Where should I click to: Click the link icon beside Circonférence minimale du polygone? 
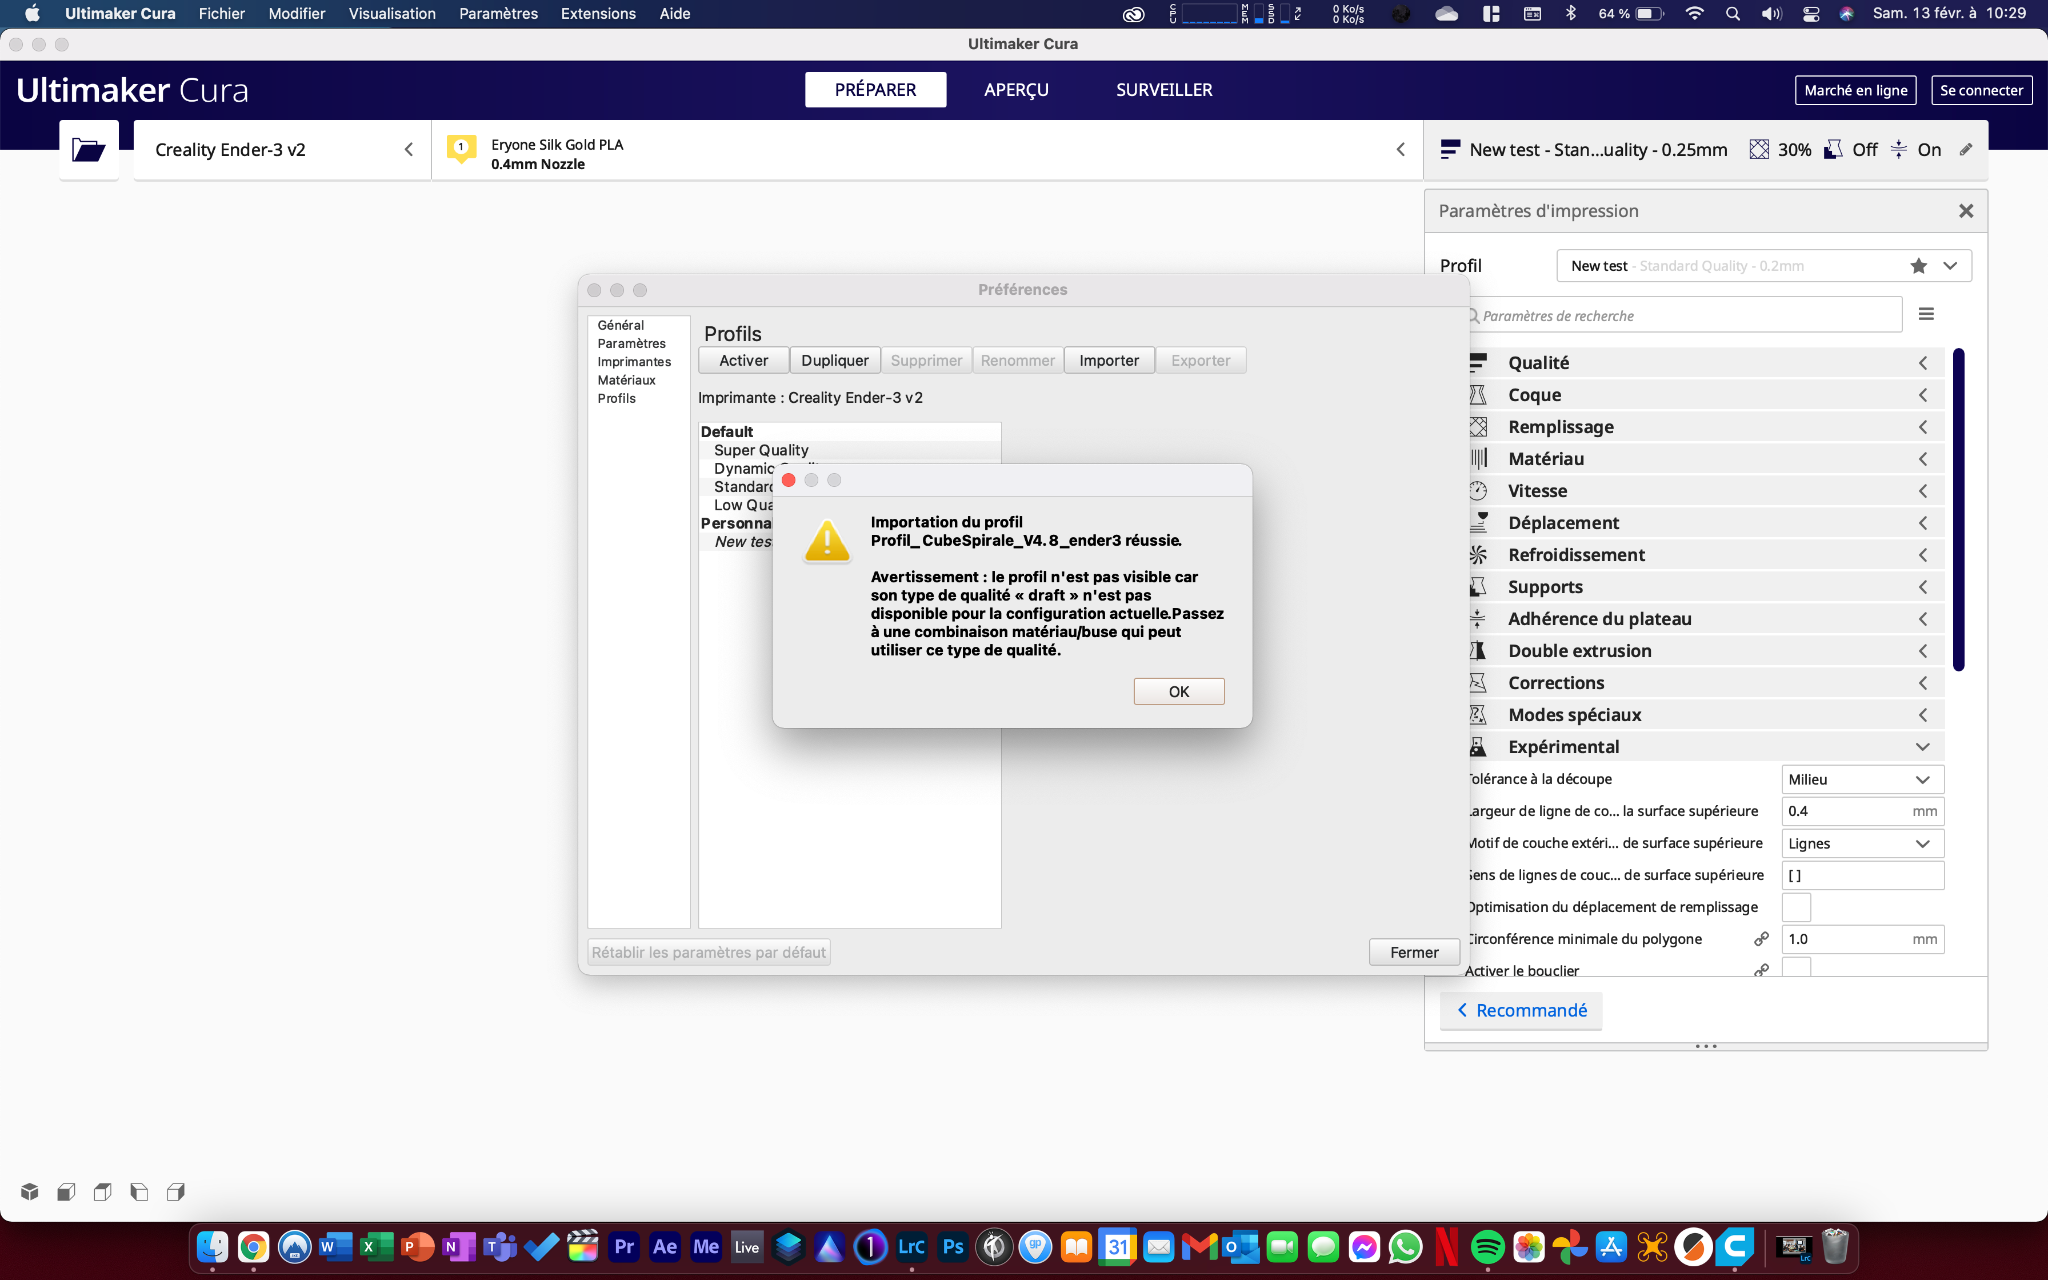1761,939
